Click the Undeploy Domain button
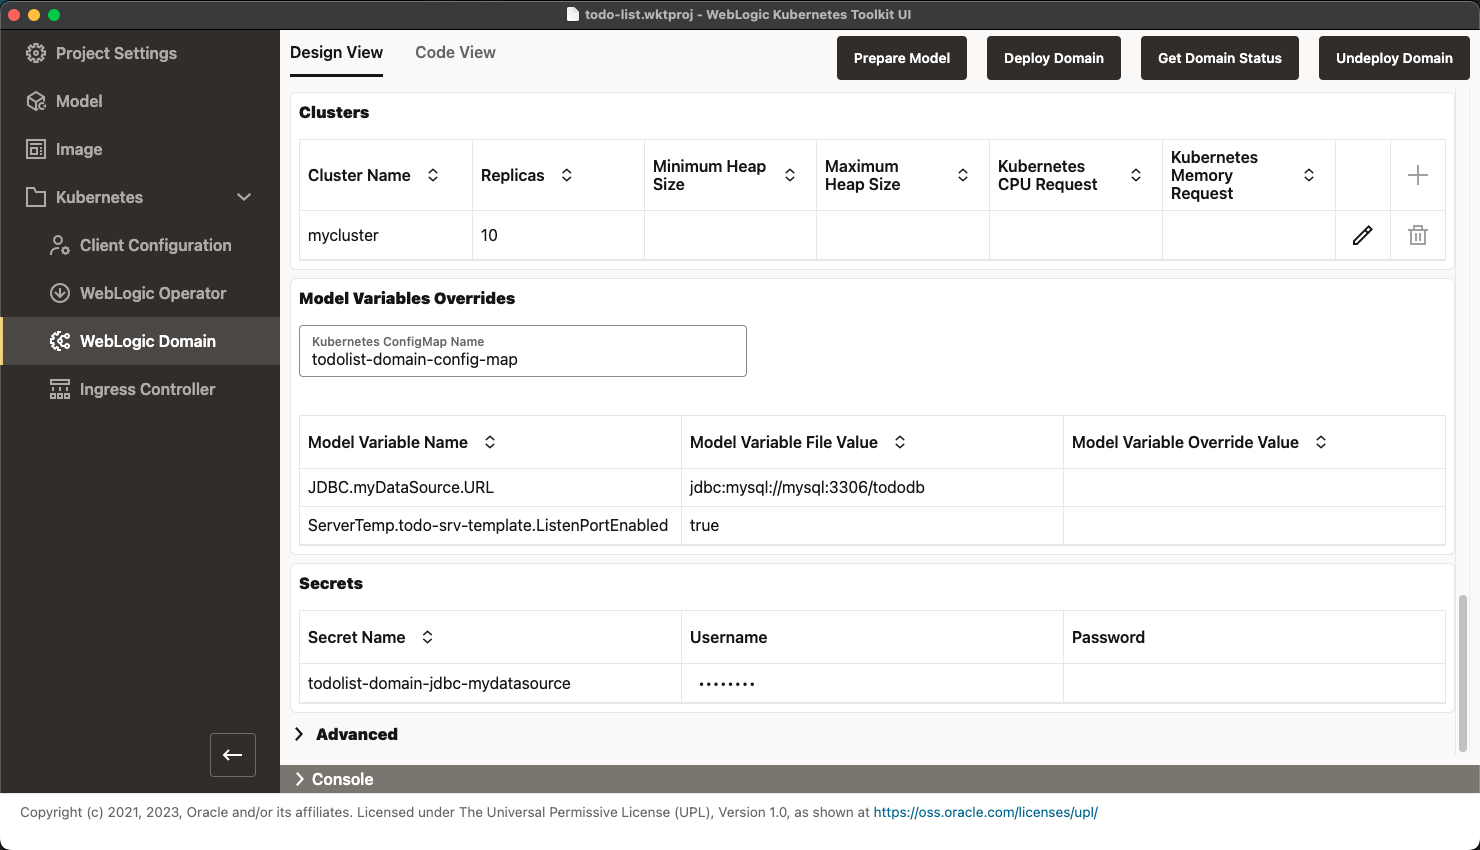The width and height of the screenshot is (1480, 850). 1394,58
